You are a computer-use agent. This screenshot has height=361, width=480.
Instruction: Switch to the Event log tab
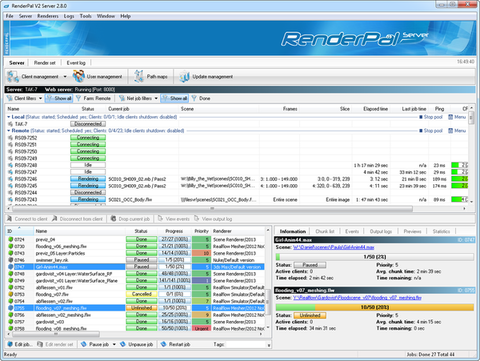[x=76, y=63]
